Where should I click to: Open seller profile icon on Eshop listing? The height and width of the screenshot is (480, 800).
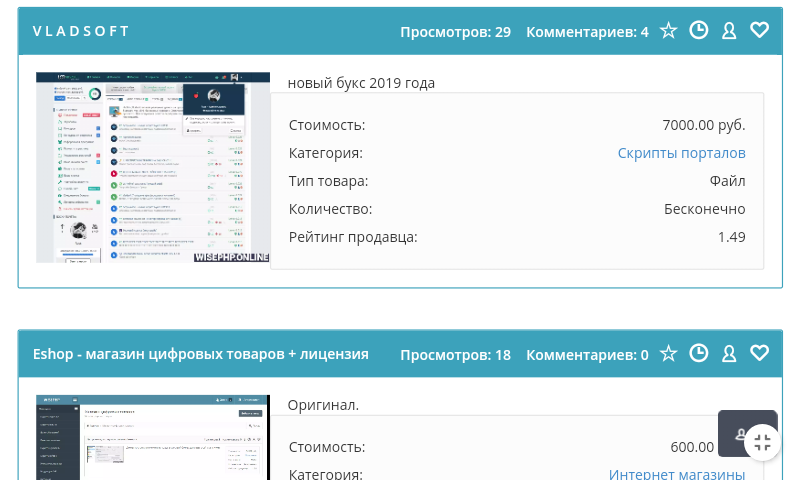coord(729,354)
